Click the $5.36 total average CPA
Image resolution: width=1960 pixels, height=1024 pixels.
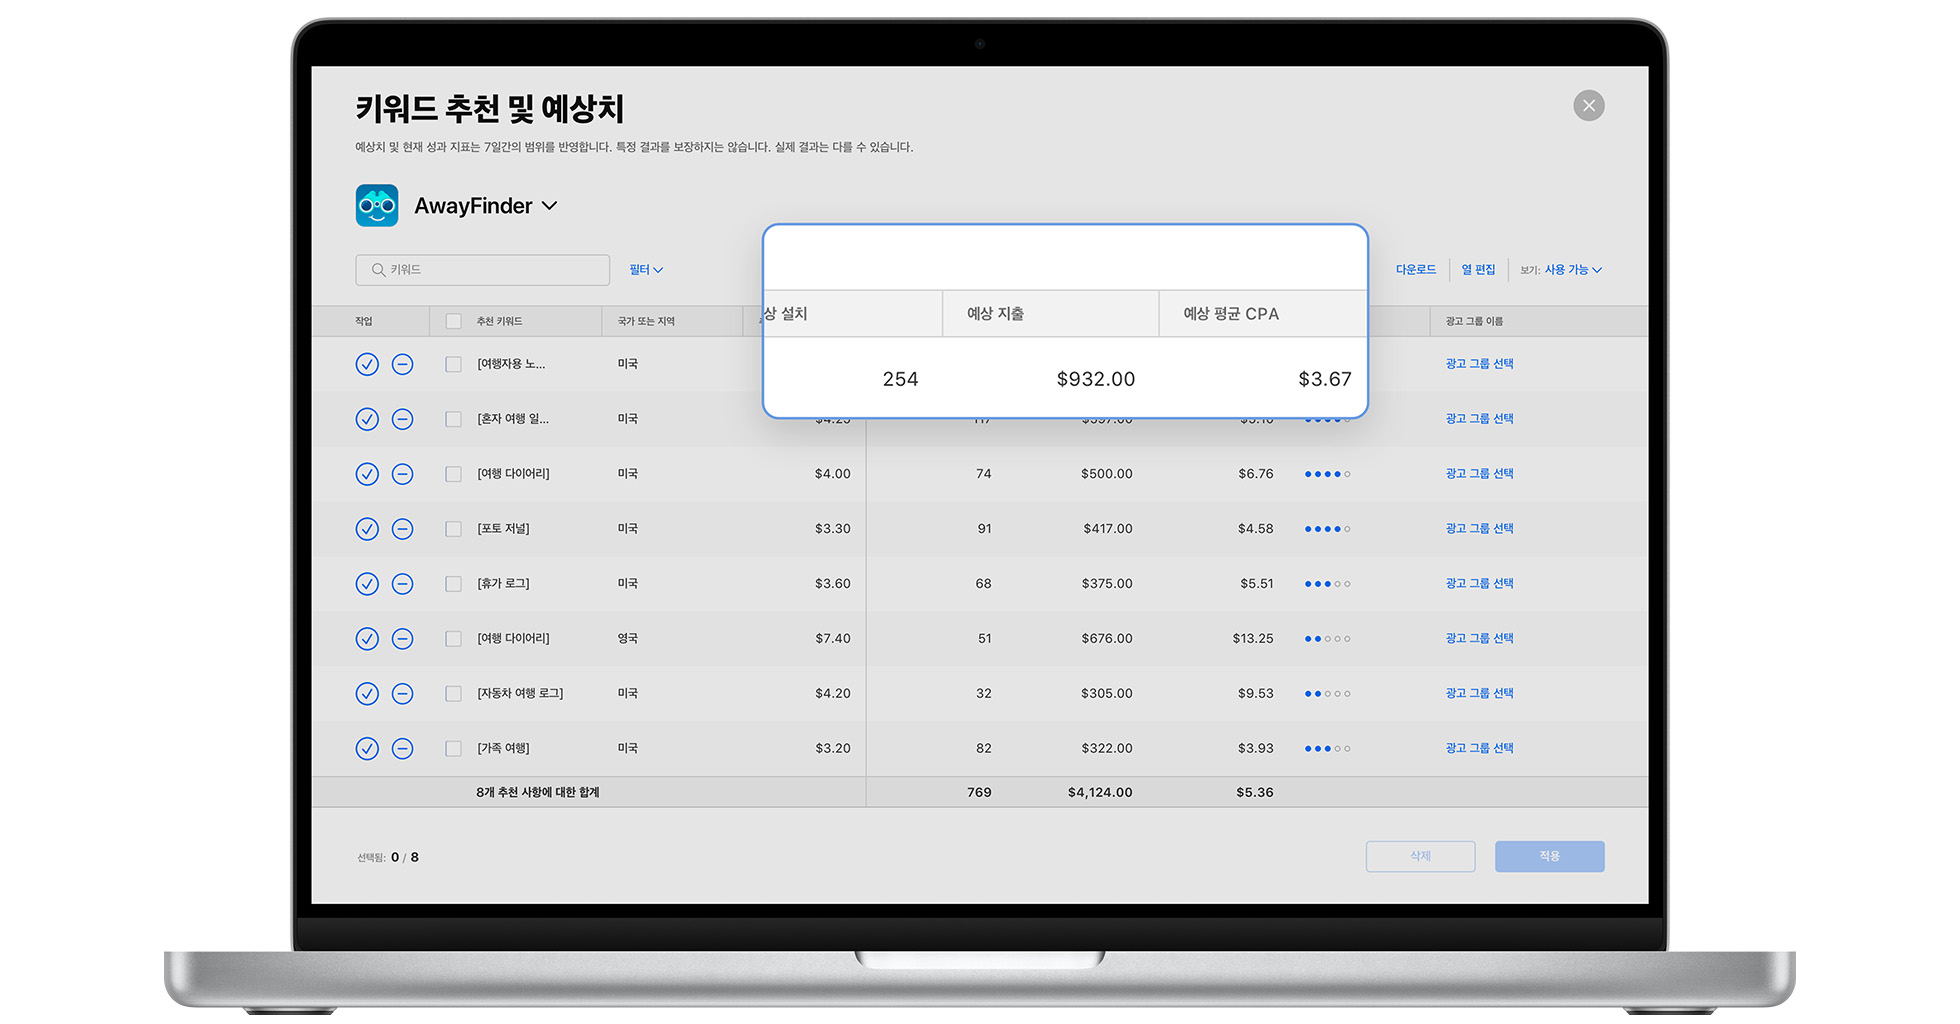click(x=1254, y=793)
